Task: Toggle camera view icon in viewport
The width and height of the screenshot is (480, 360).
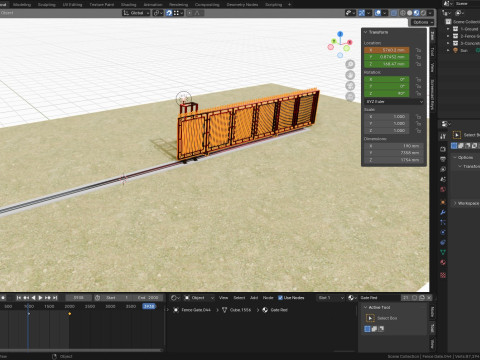Action: [x=350, y=86]
